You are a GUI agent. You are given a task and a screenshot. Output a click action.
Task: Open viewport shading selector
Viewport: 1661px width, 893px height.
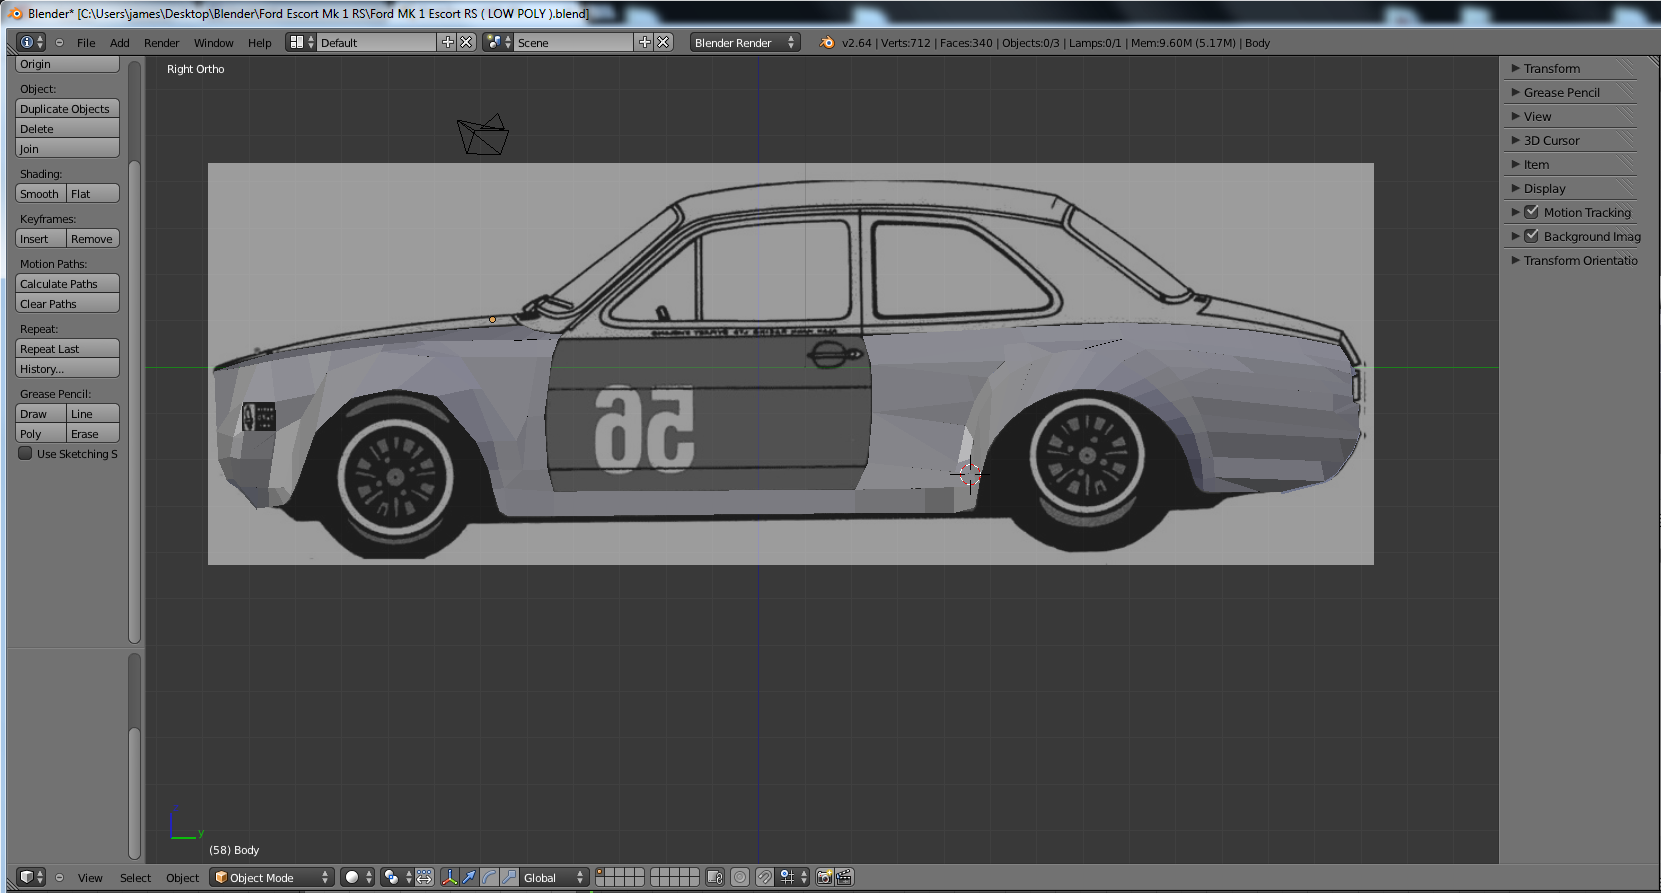tap(357, 877)
